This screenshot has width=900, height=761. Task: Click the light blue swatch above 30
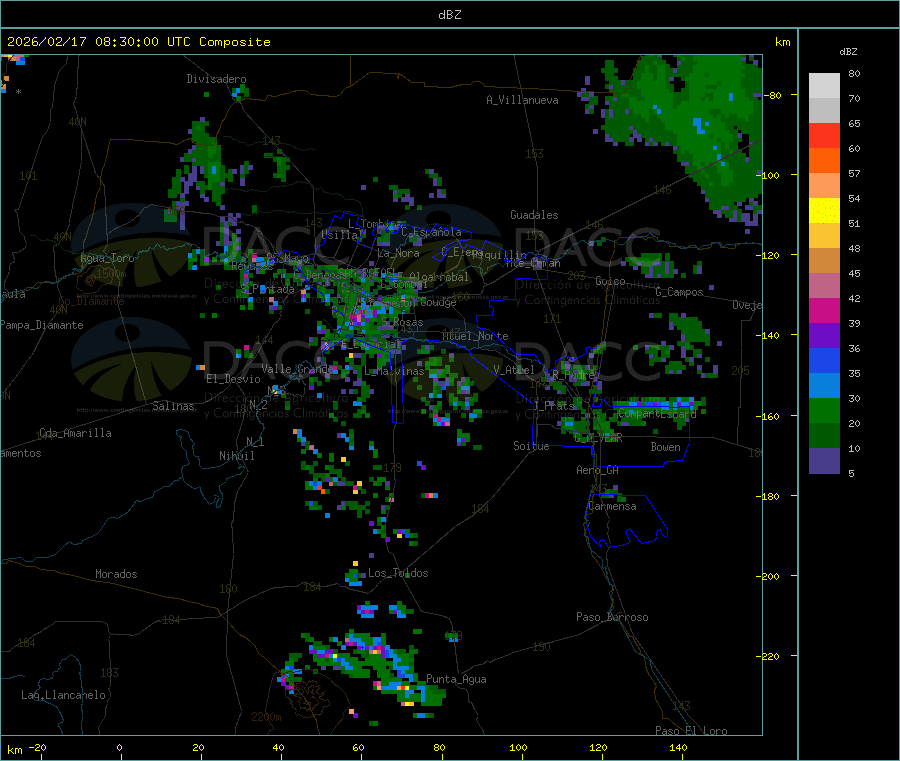pyautogui.click(x=824, y=386)
